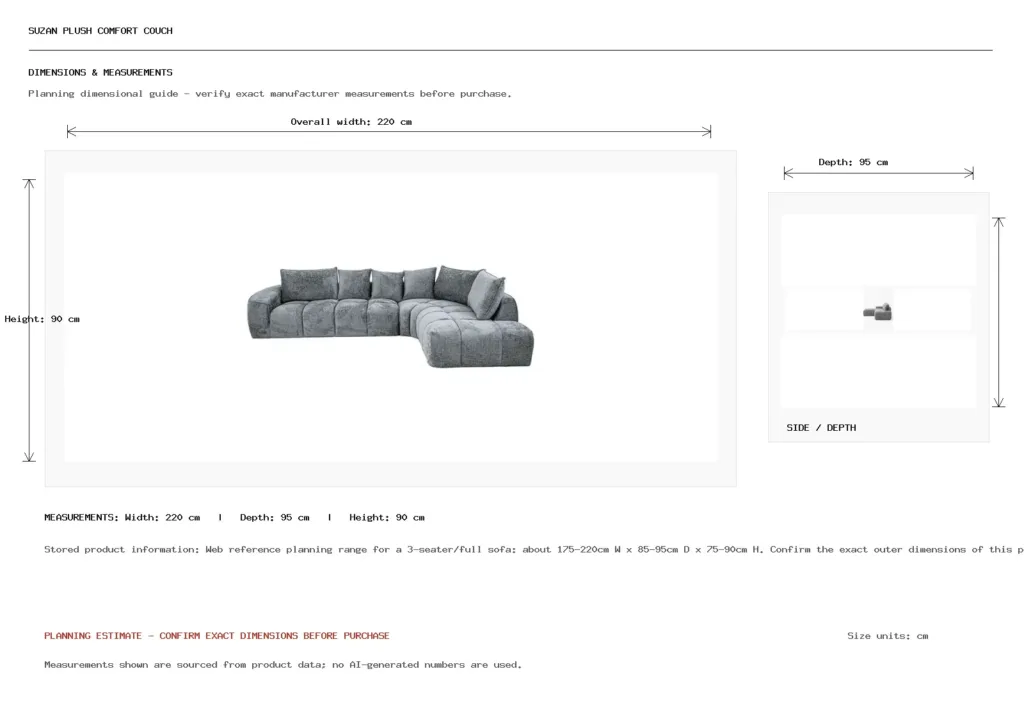Click the 'Measurements shown are sourced' note
This screenshot has height=717, width=1024.
pos(283,665)
